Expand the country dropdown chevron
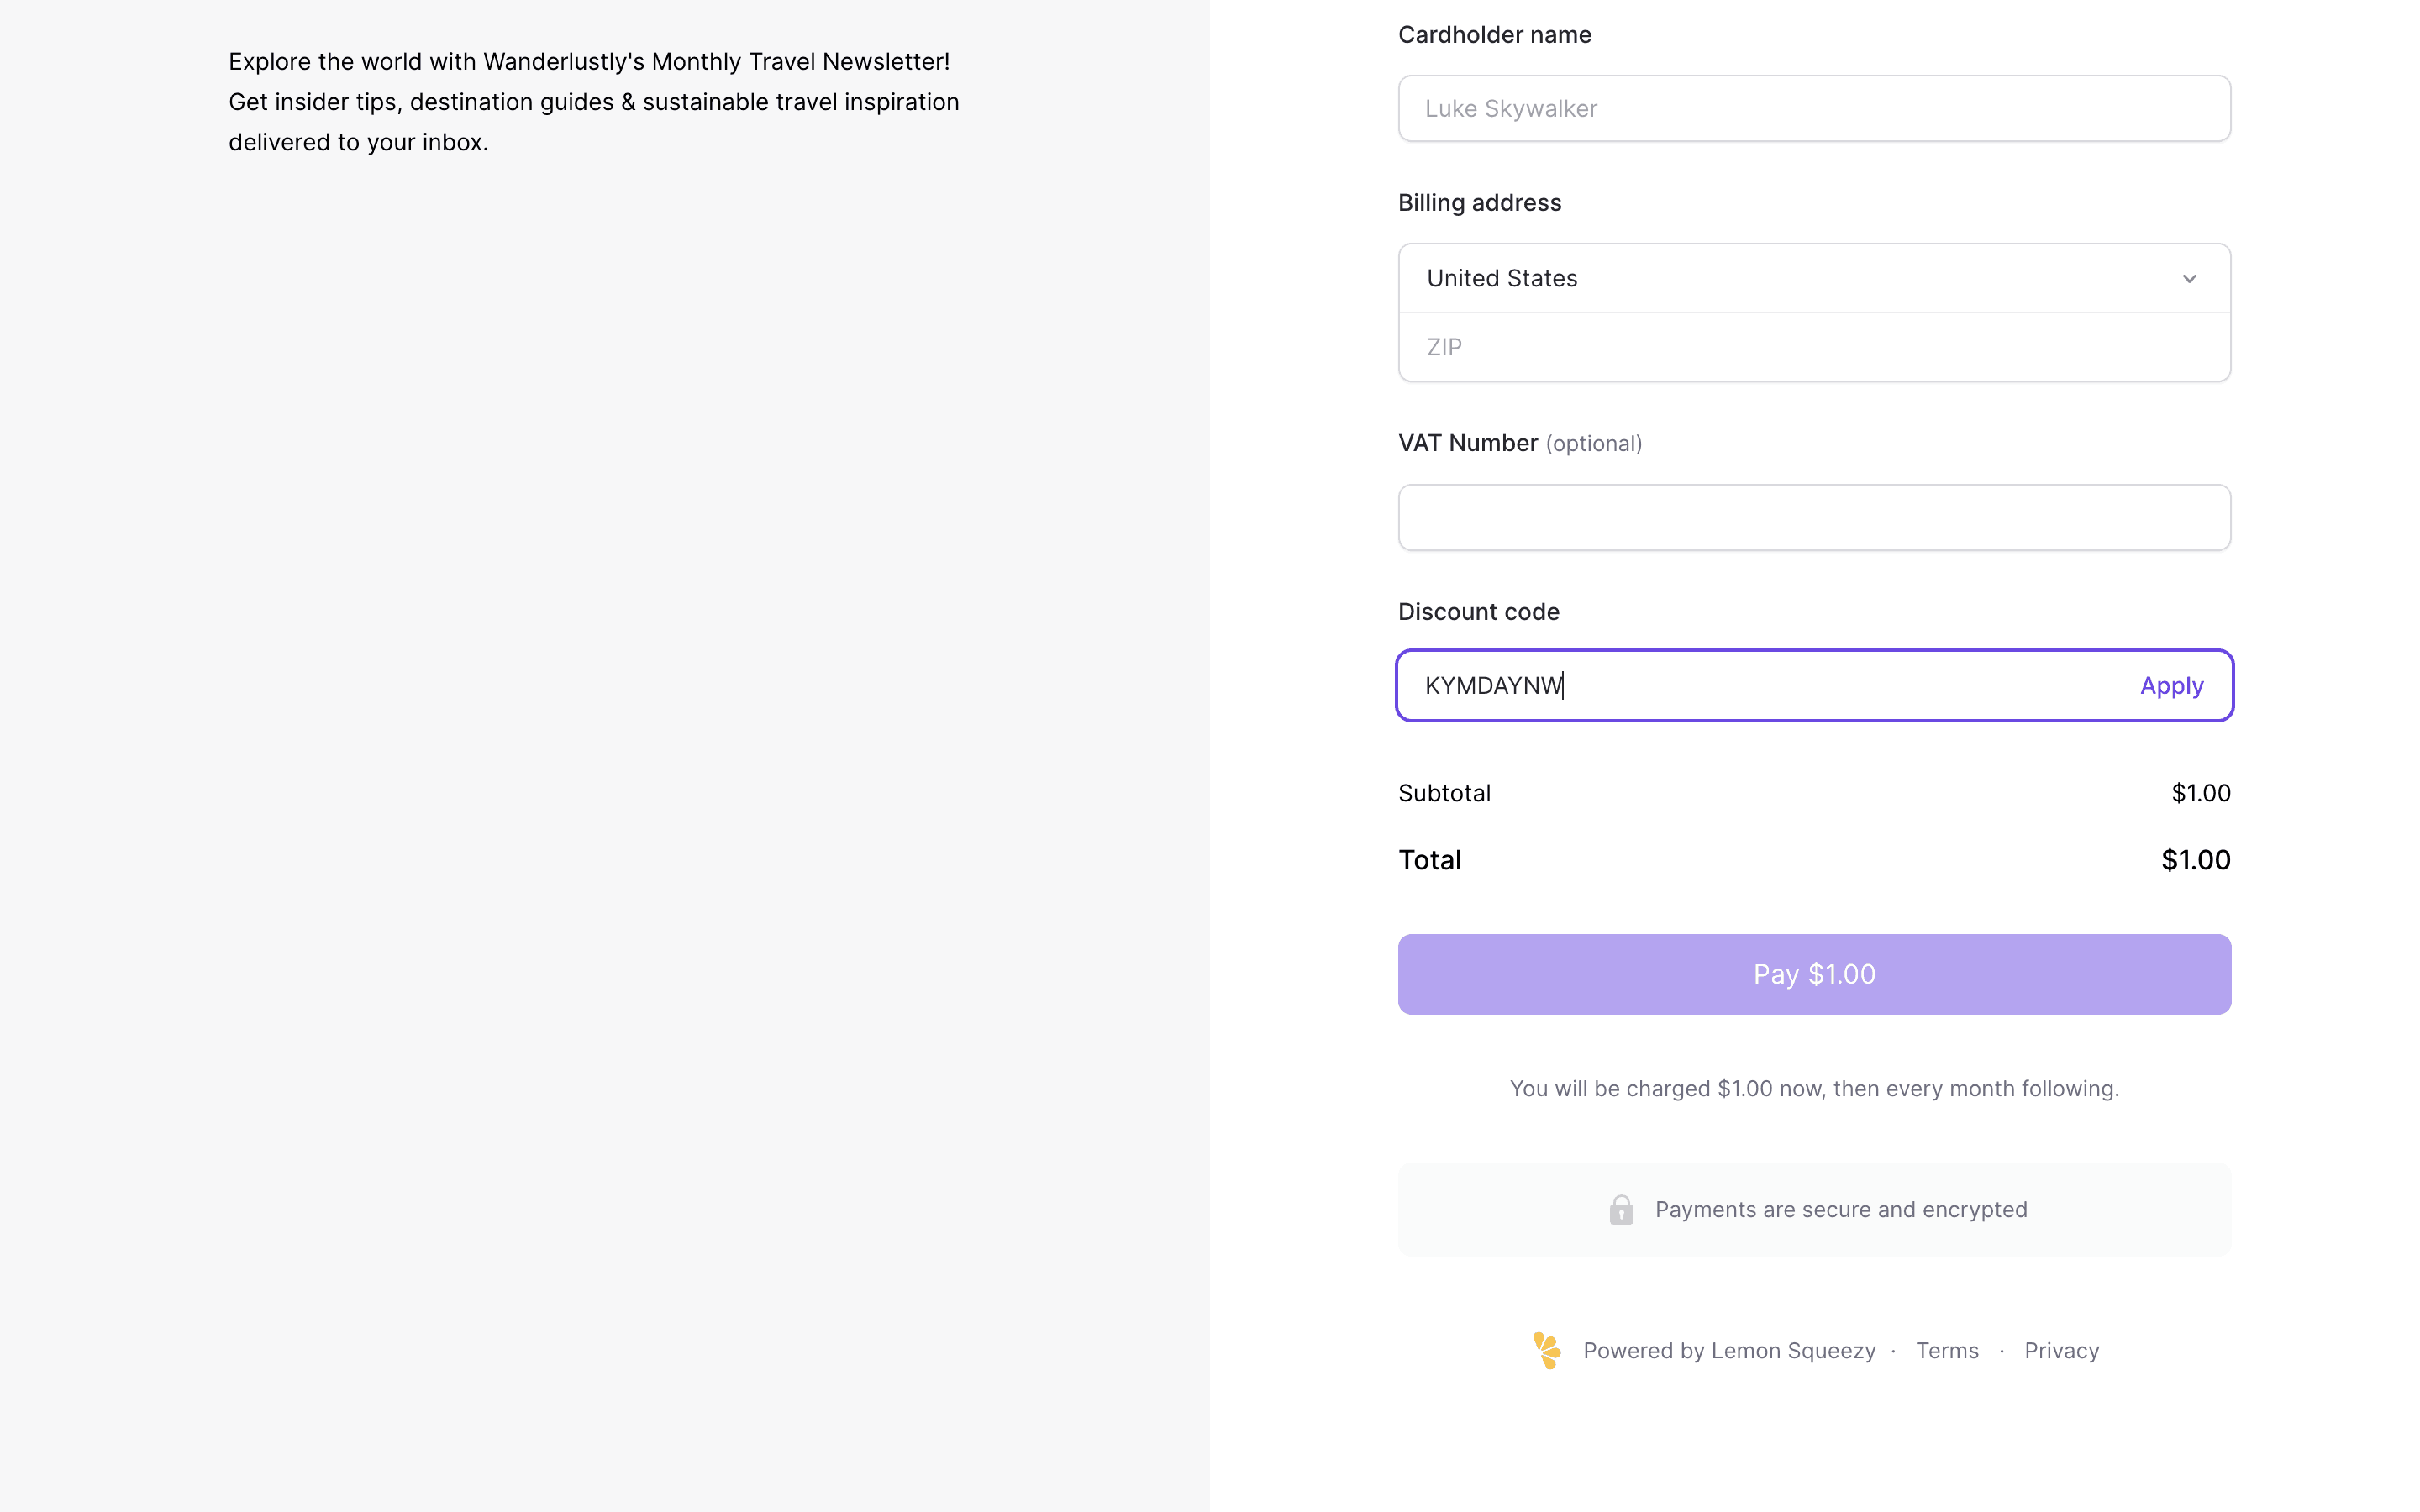Viewport: 2420px width, 1512px height. pos(2189,279)
